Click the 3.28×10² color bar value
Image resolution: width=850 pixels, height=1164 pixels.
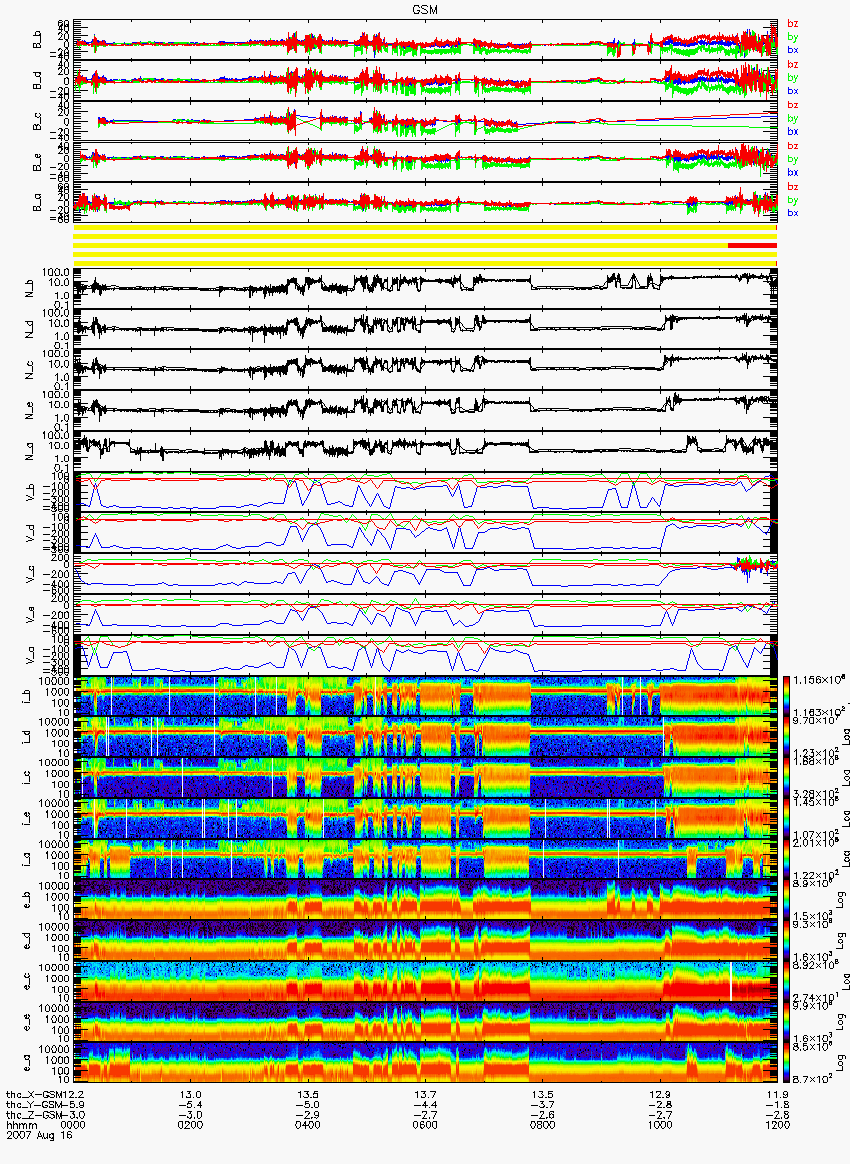(x=817, y=793)
